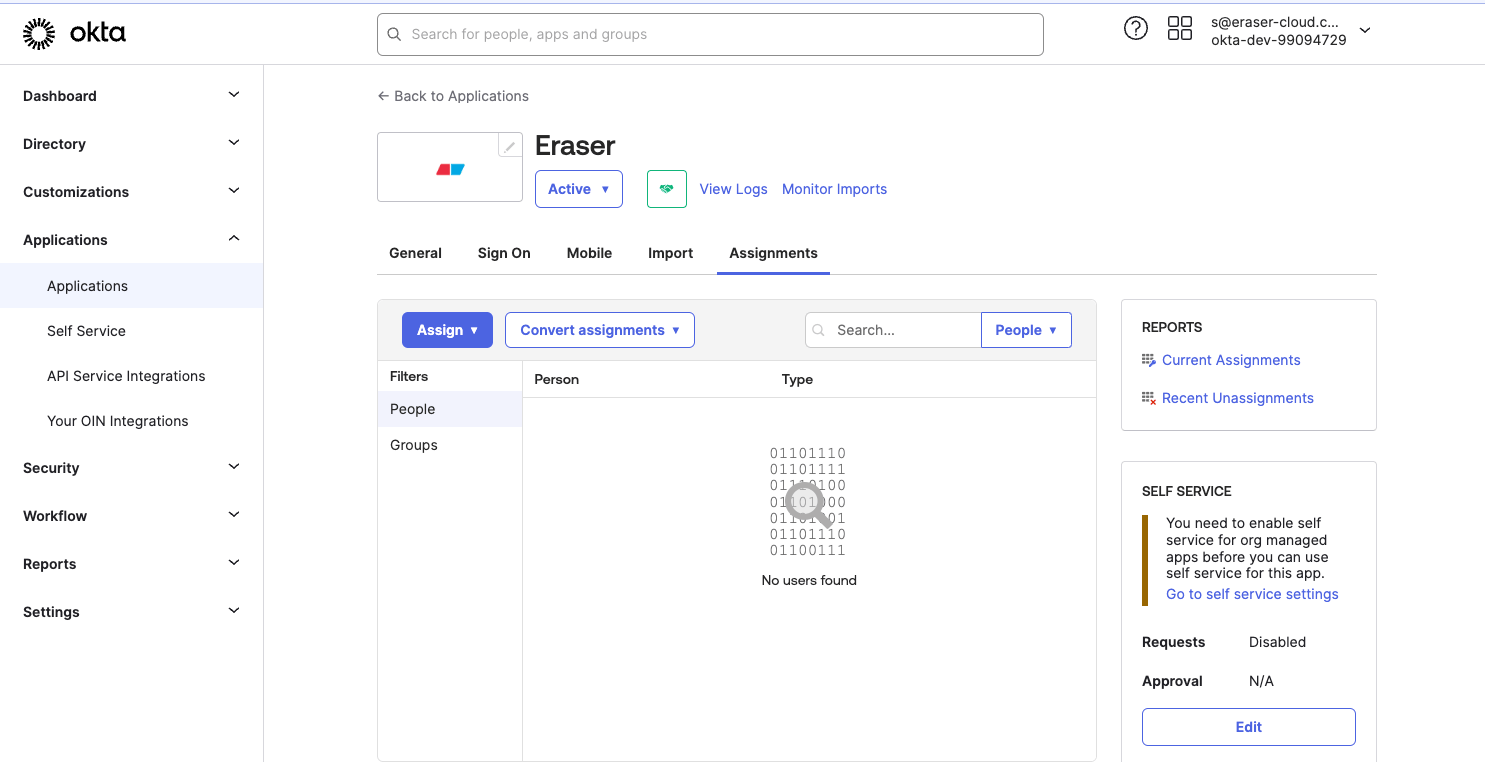This screenshot has height=762, width=1485.
Task: Switch to the Sign On tab
Action: click(504, 253)
